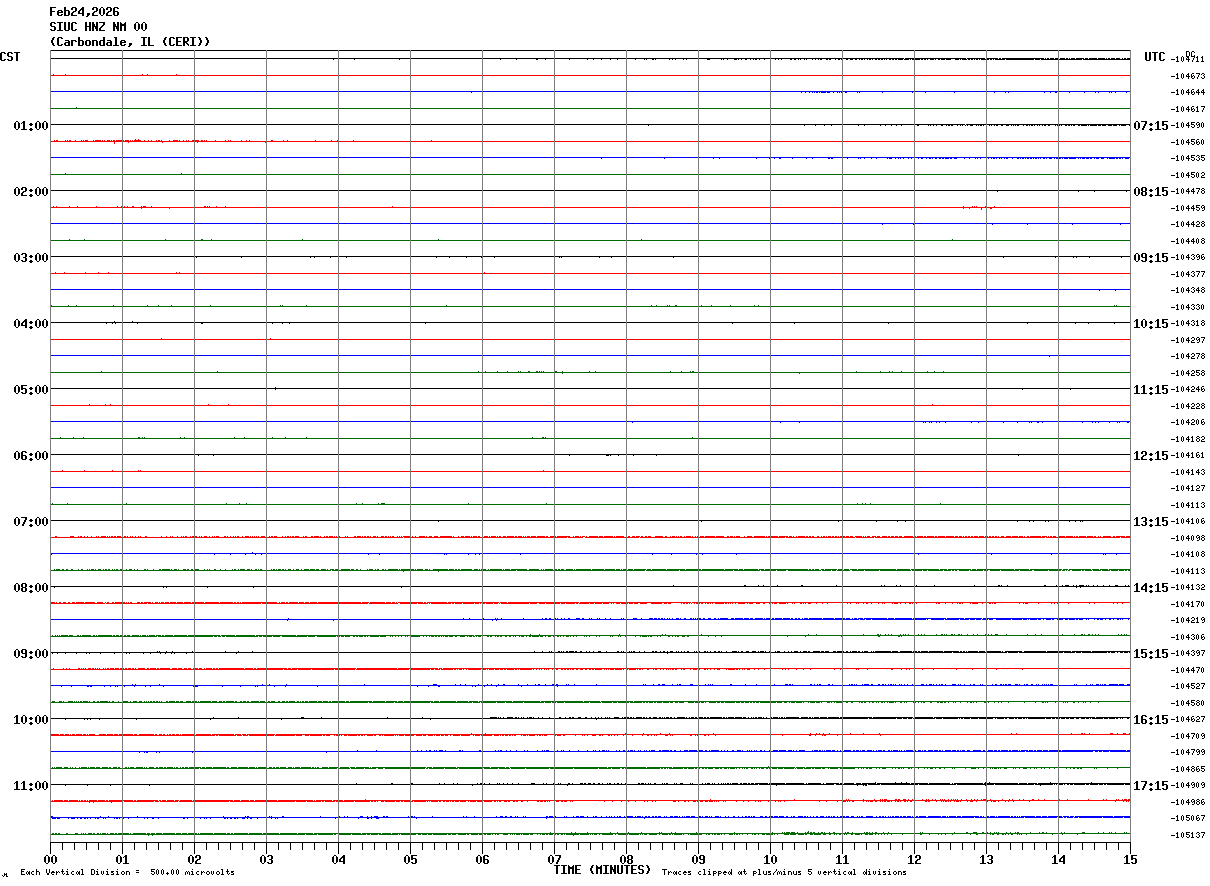
Task: Click minute 01 on the time axis
Action: [122, 859]
